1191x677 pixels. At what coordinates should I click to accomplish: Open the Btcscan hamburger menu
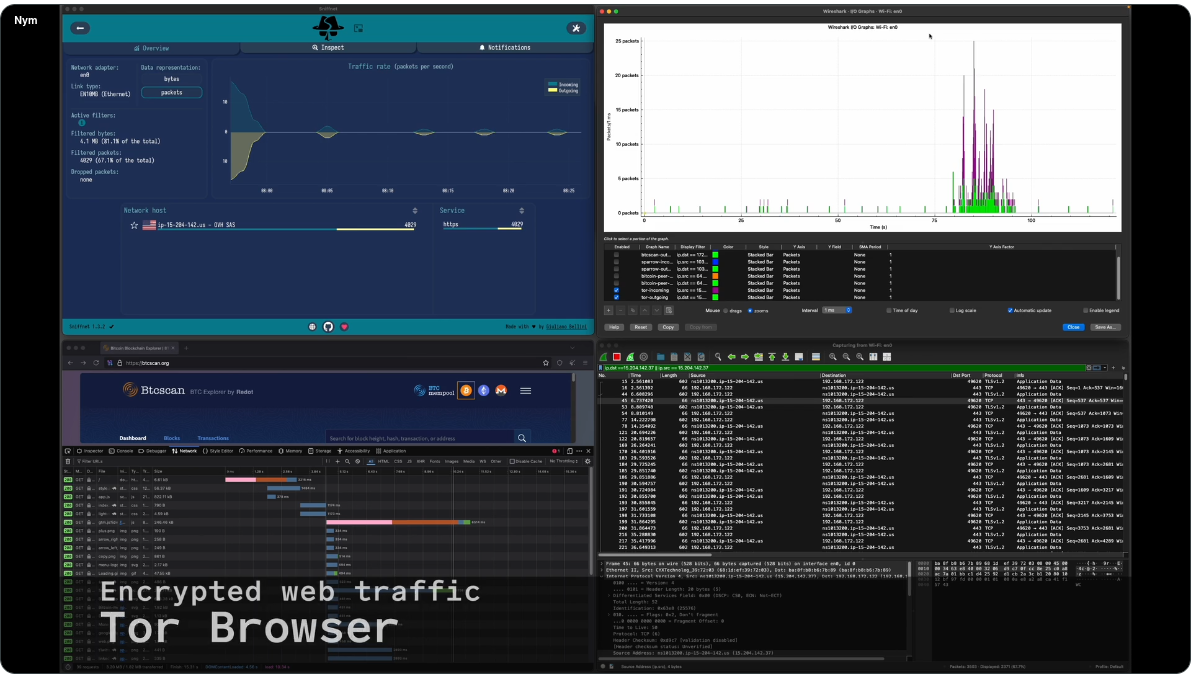(525, 390)
